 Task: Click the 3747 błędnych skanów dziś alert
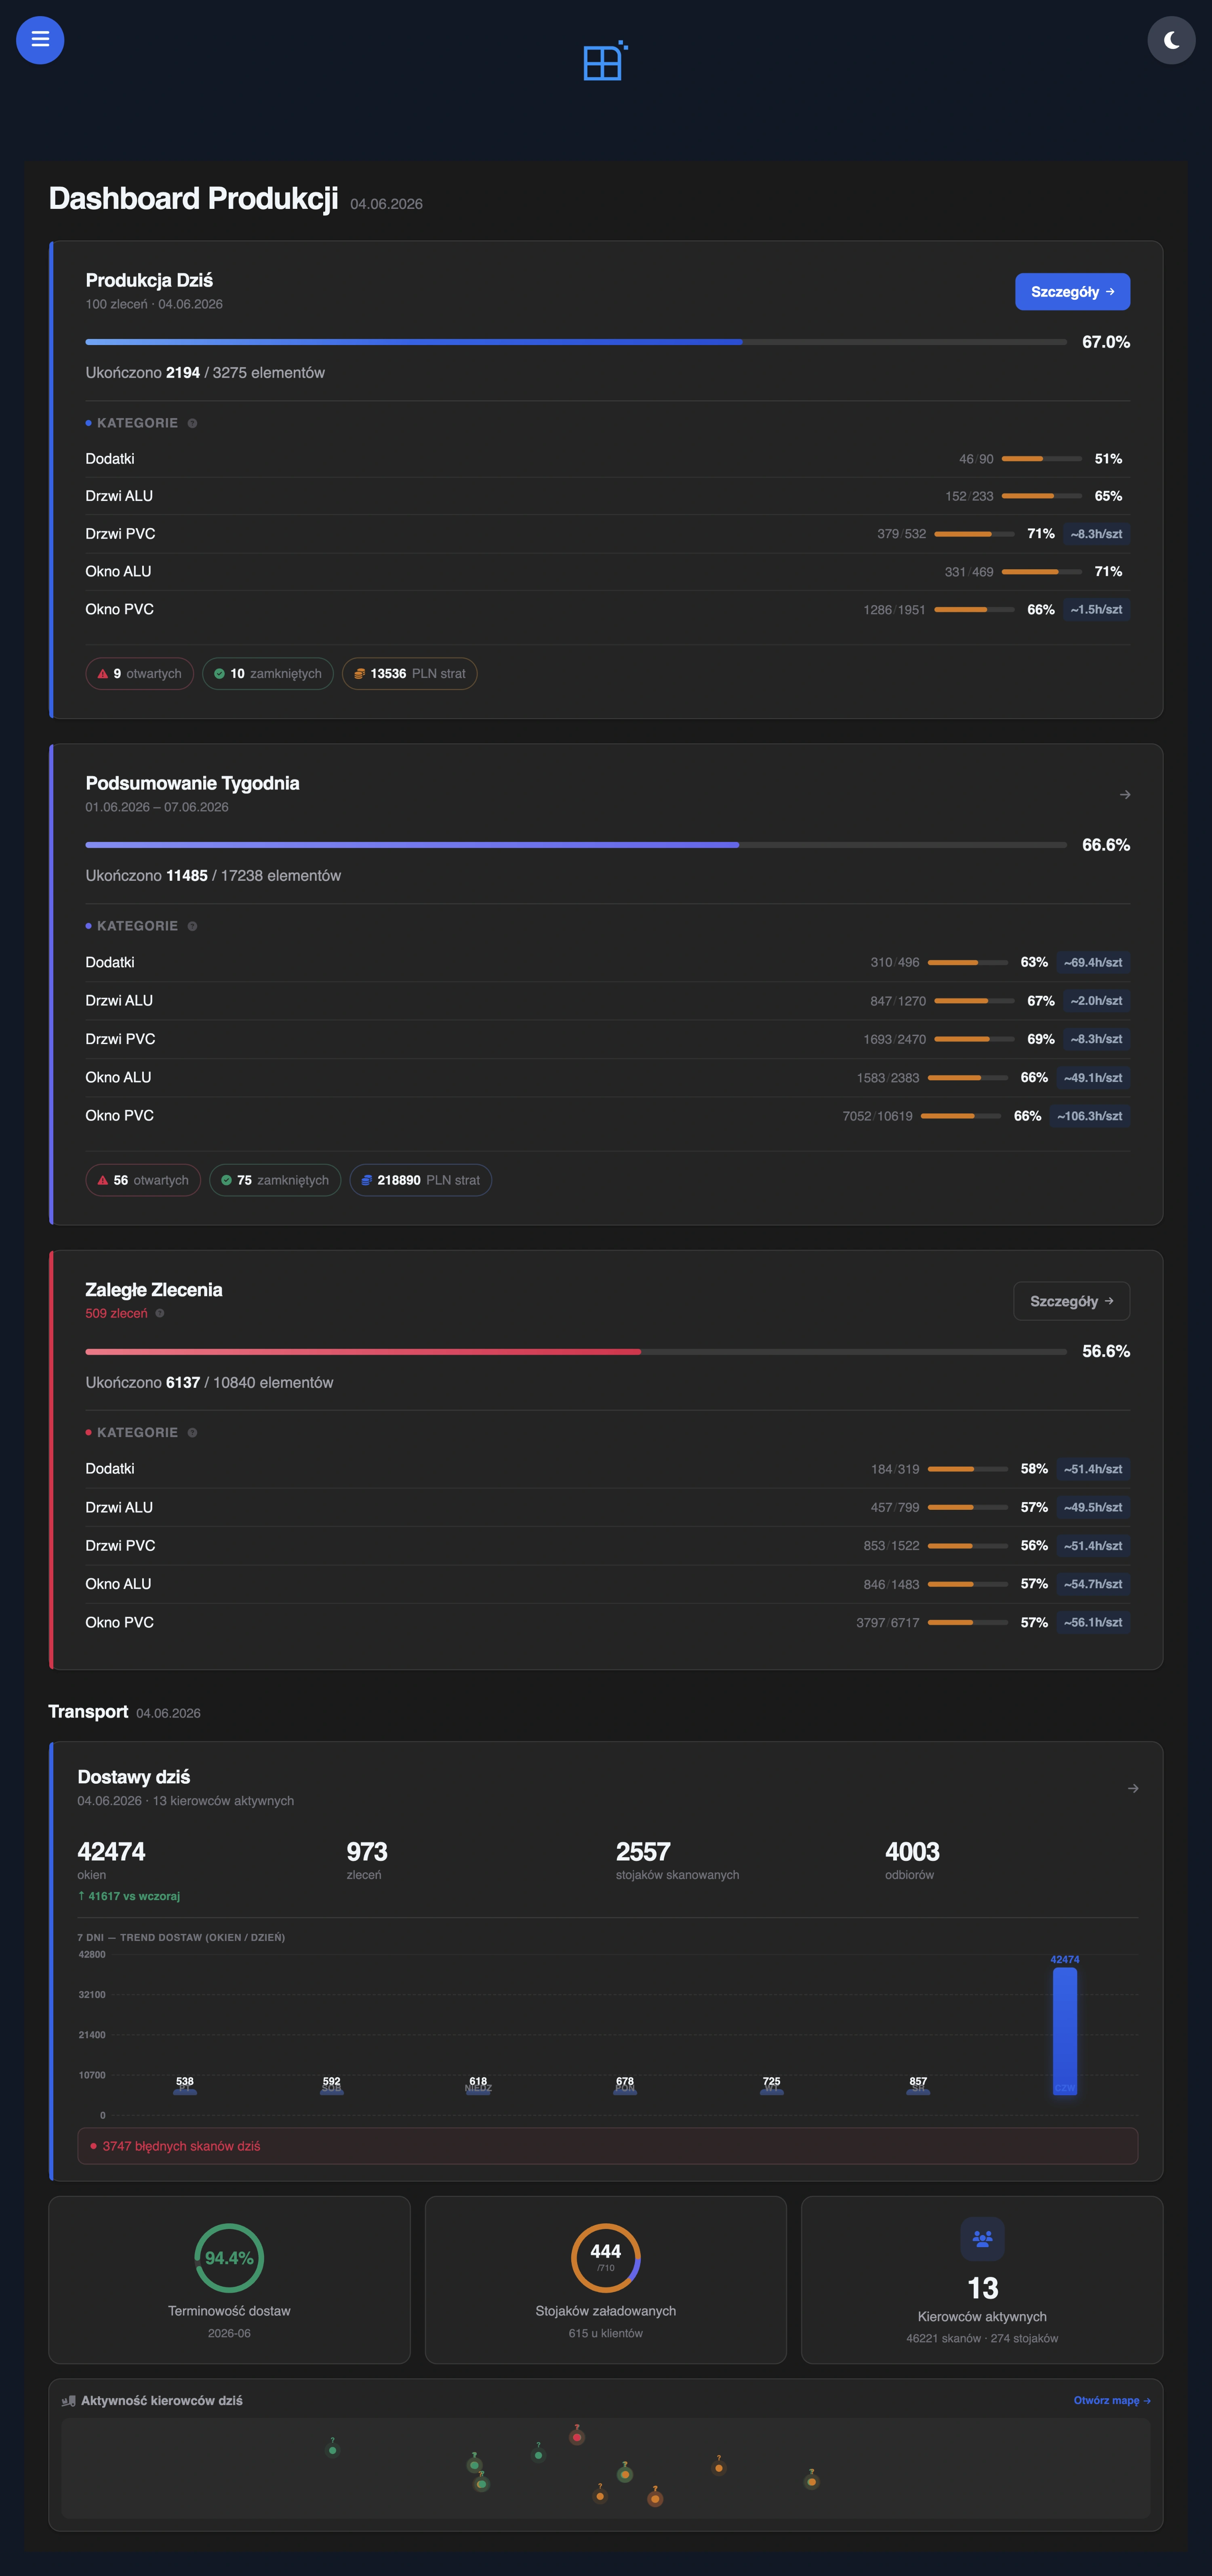(608, 2146)
